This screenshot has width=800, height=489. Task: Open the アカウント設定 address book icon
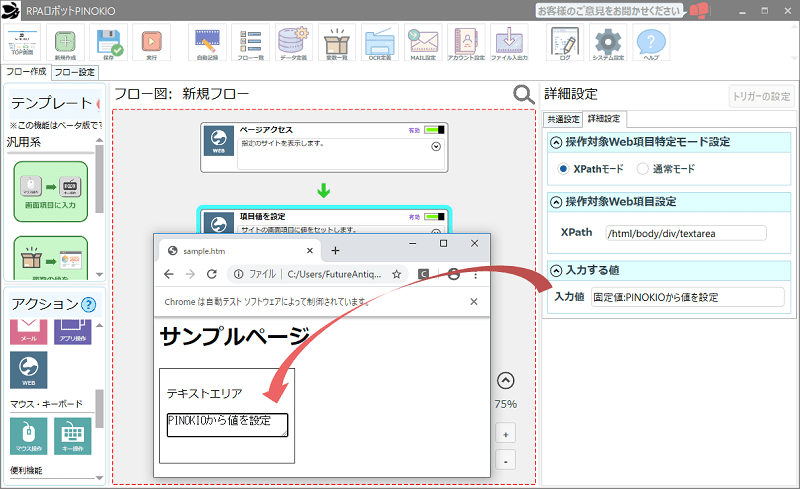(x=466, y=43)
